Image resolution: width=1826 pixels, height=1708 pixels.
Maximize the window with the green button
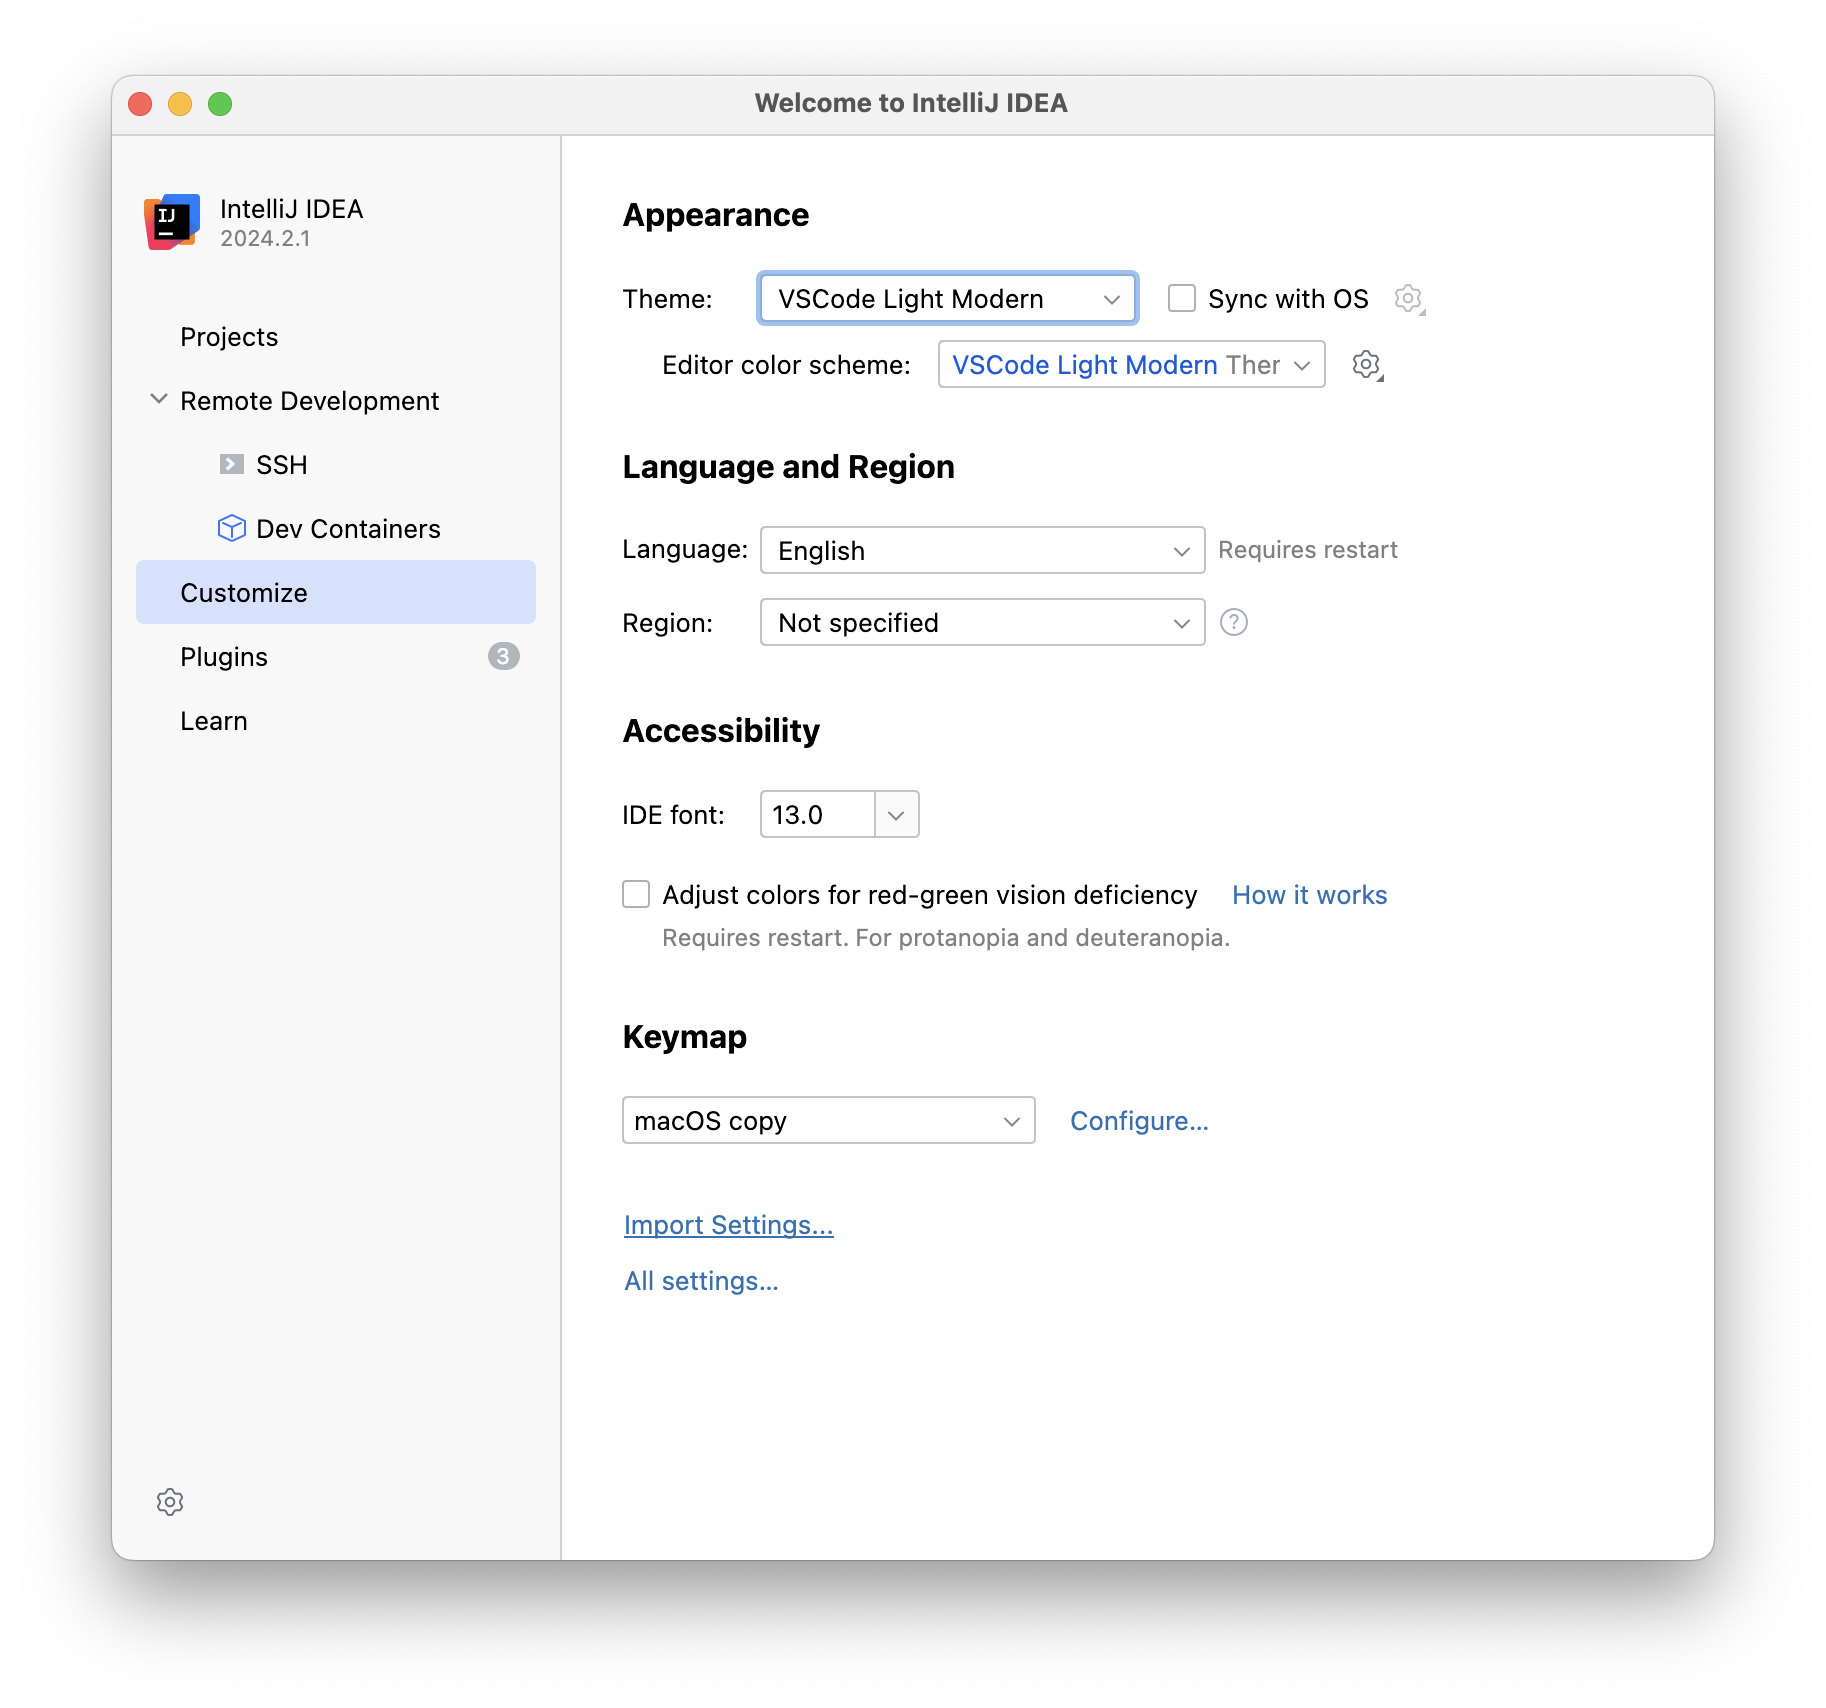click(x=220, y=104)
